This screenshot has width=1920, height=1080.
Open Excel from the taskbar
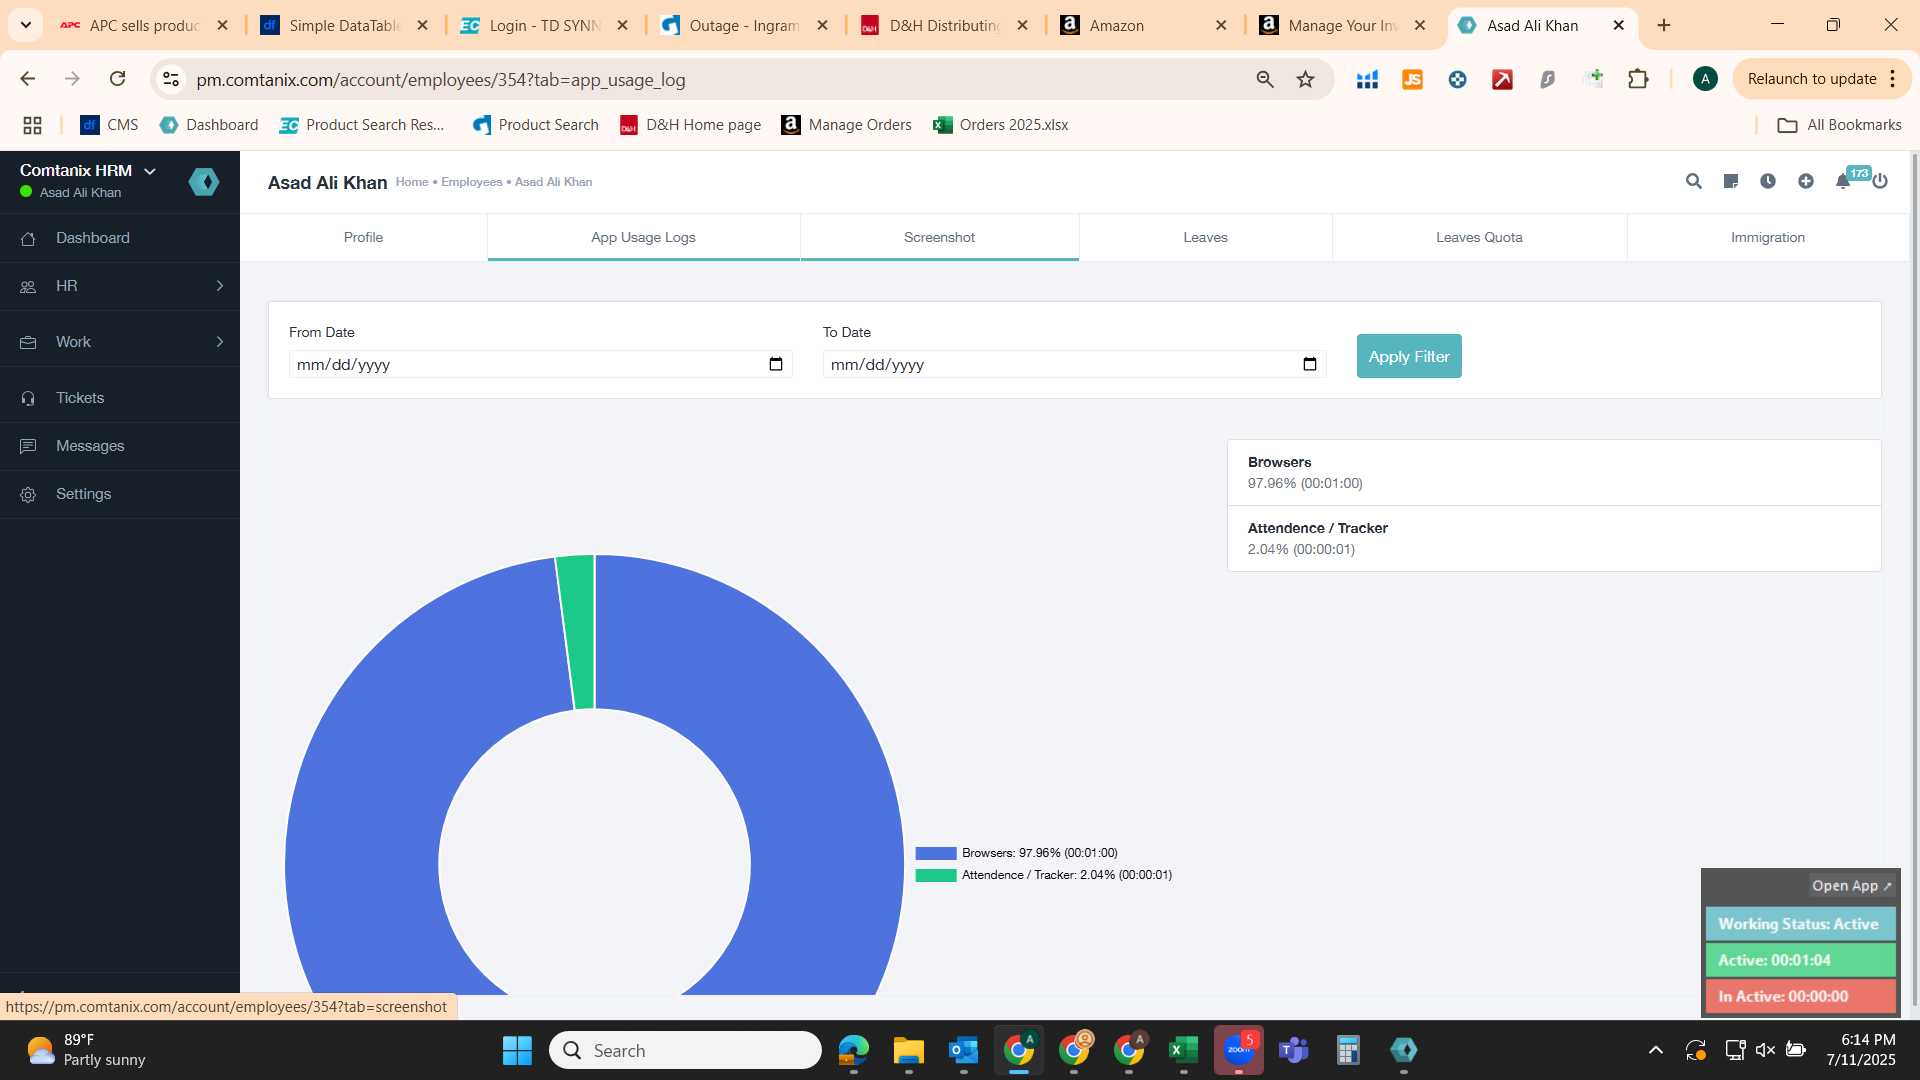[1183, 1050]
